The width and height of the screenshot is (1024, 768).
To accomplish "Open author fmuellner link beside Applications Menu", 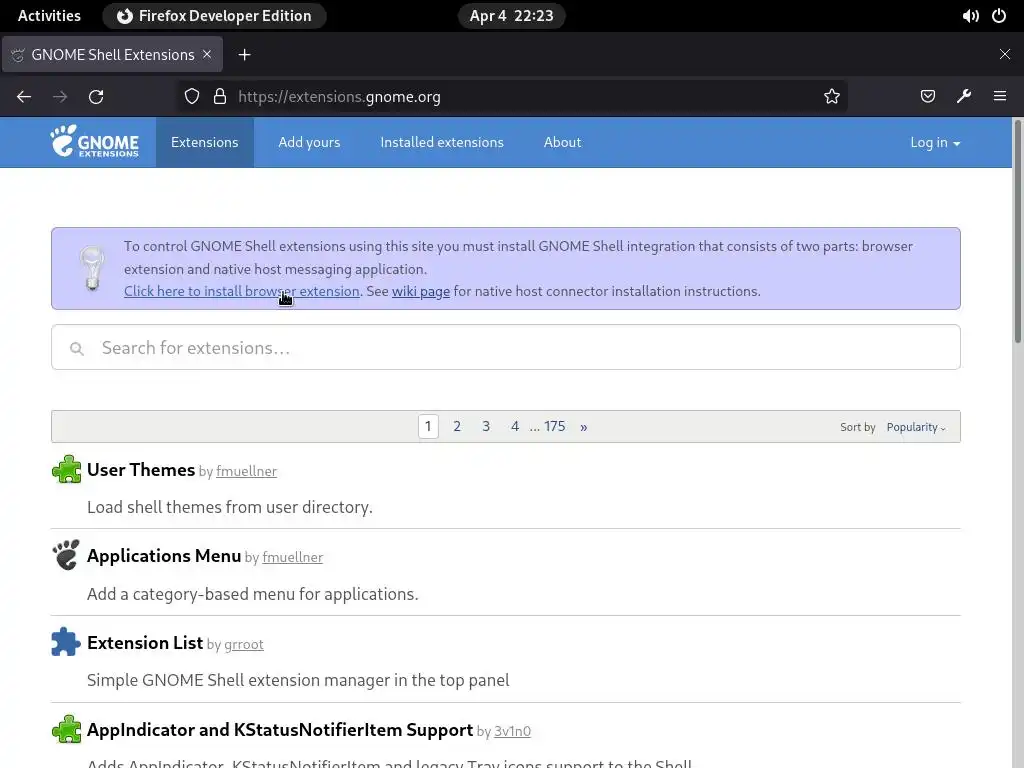I will coord(293,558).
